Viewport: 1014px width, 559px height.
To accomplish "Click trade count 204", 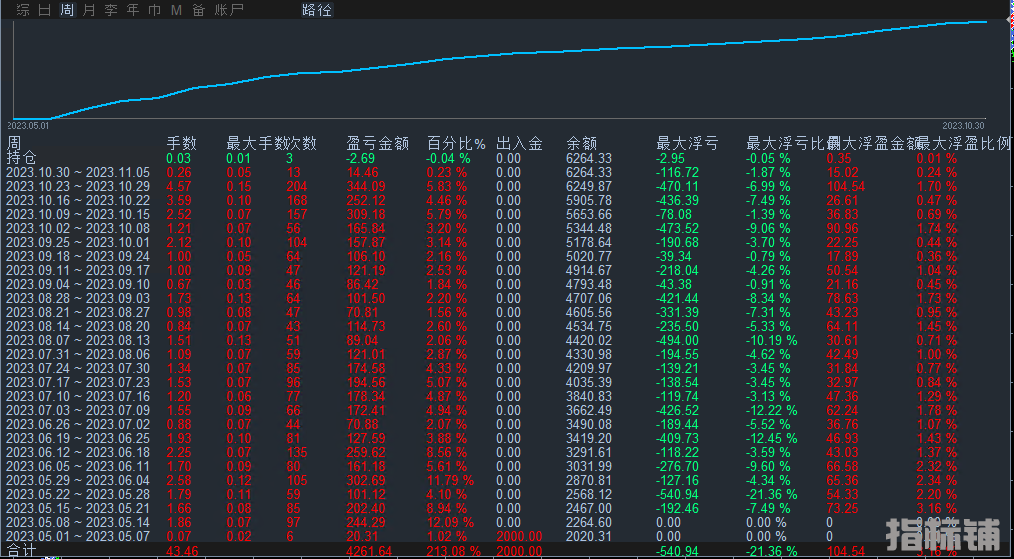I will click(x=297, y=186).
